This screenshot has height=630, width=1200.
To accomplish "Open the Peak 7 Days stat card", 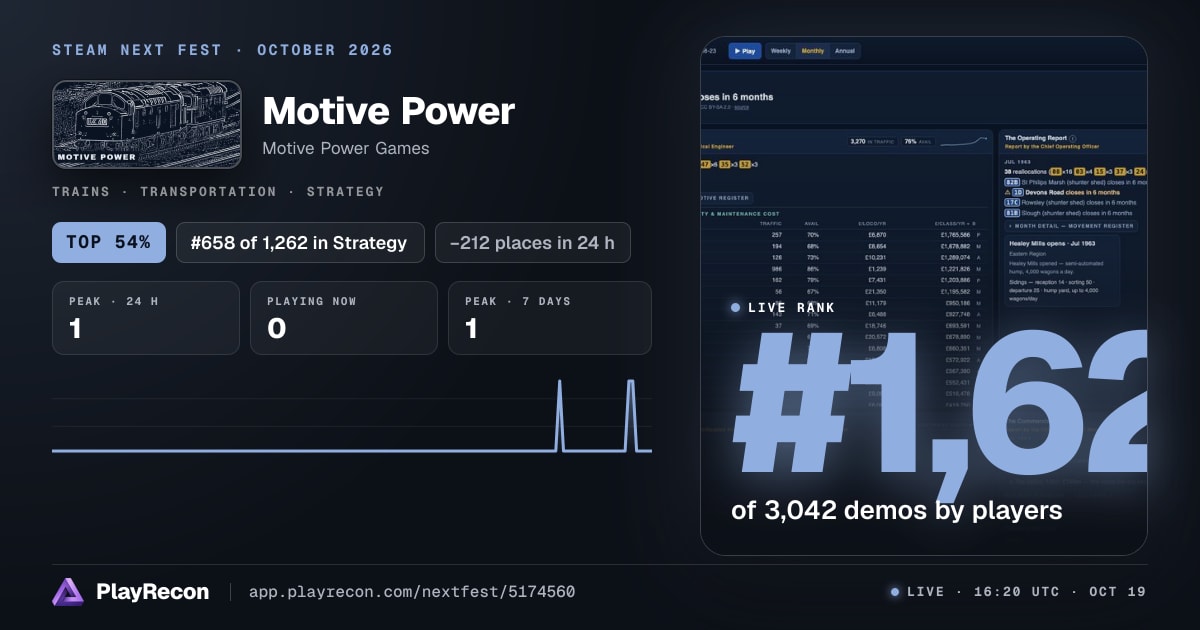I will 550,318.
